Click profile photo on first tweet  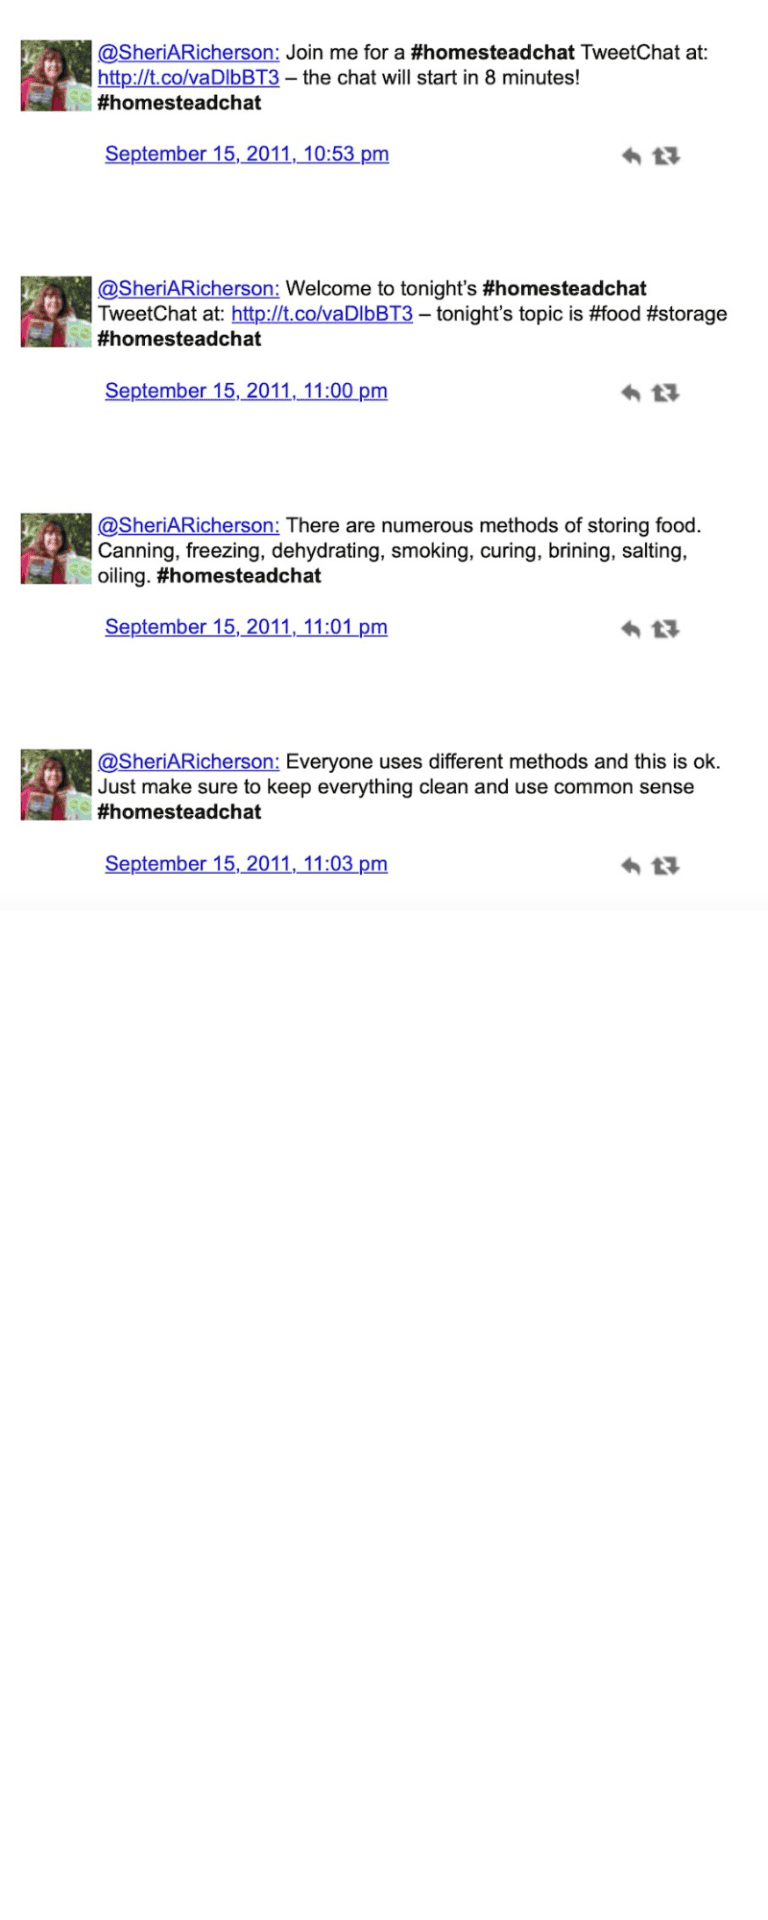tap(56, 76)
